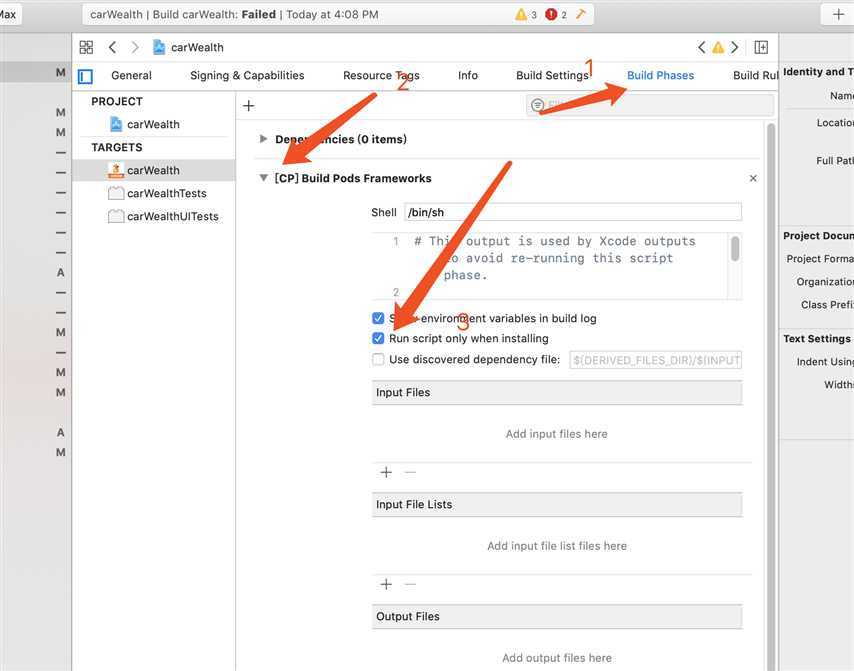Open the Build Rules tab

point(755,76)
